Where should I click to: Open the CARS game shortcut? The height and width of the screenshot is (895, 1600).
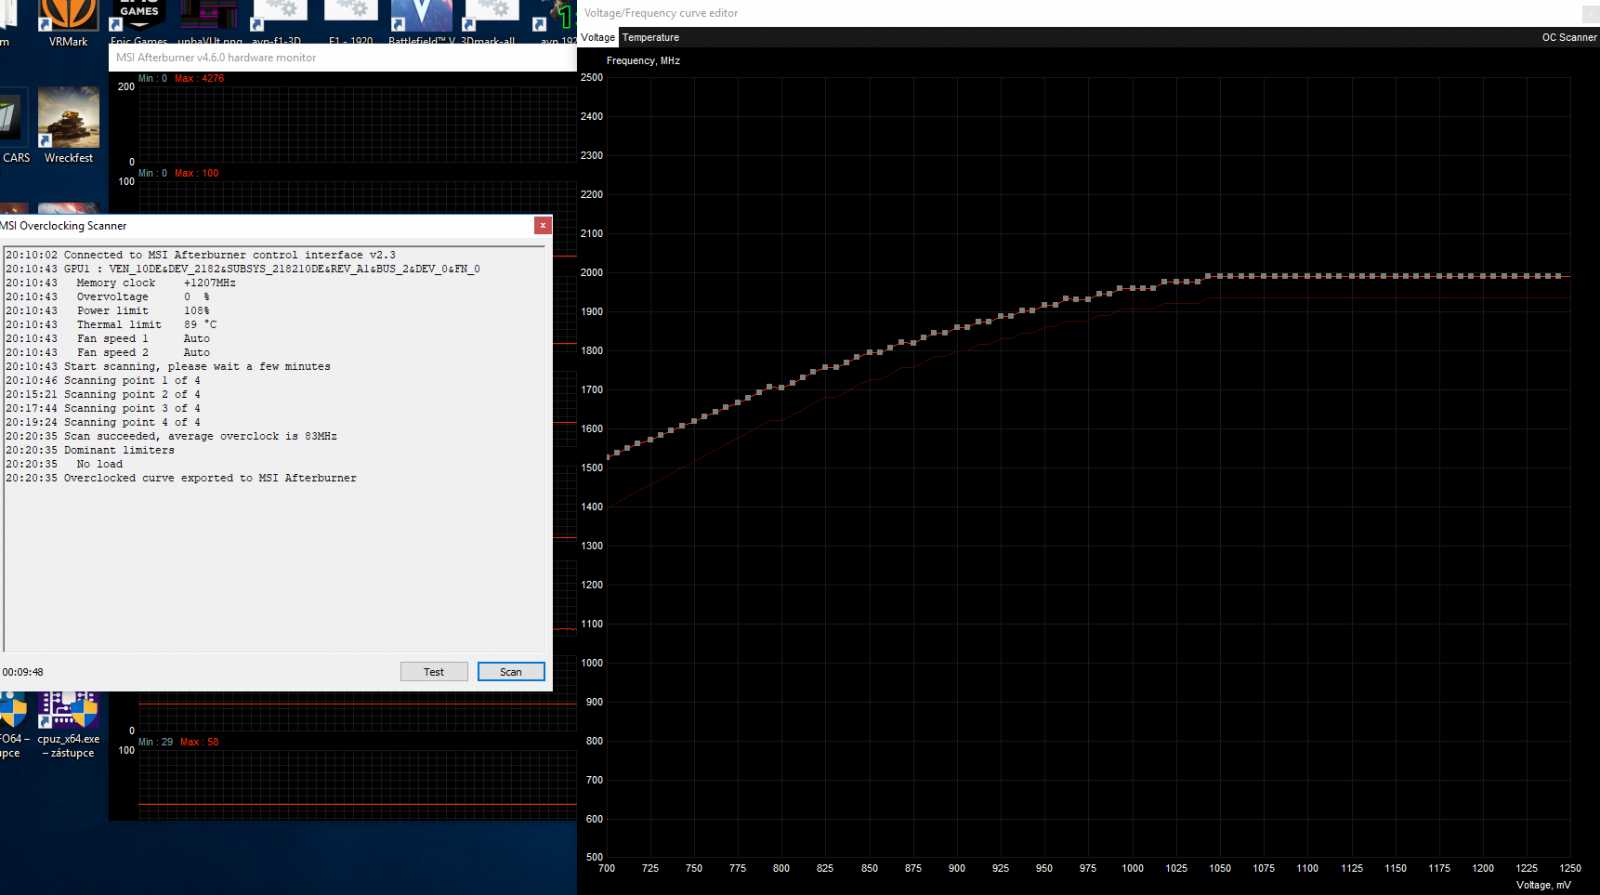click(15, 125)
